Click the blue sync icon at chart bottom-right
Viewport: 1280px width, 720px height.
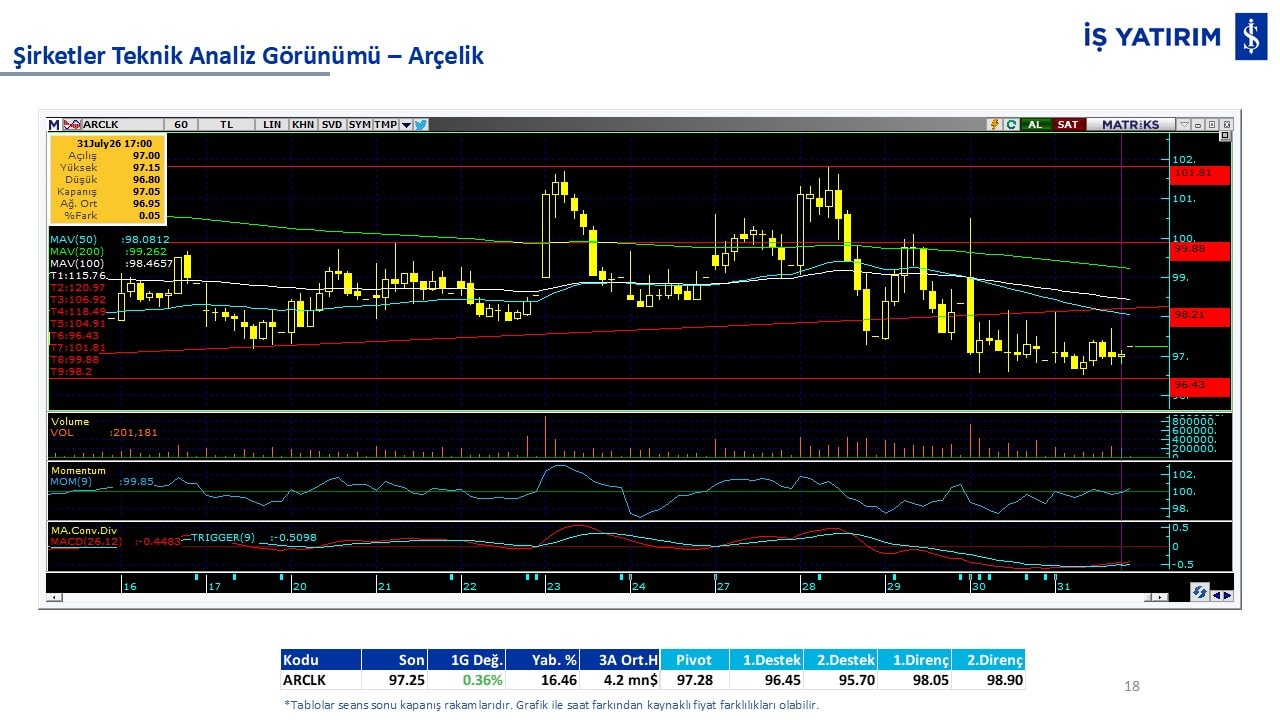(x=1199, y=592)
